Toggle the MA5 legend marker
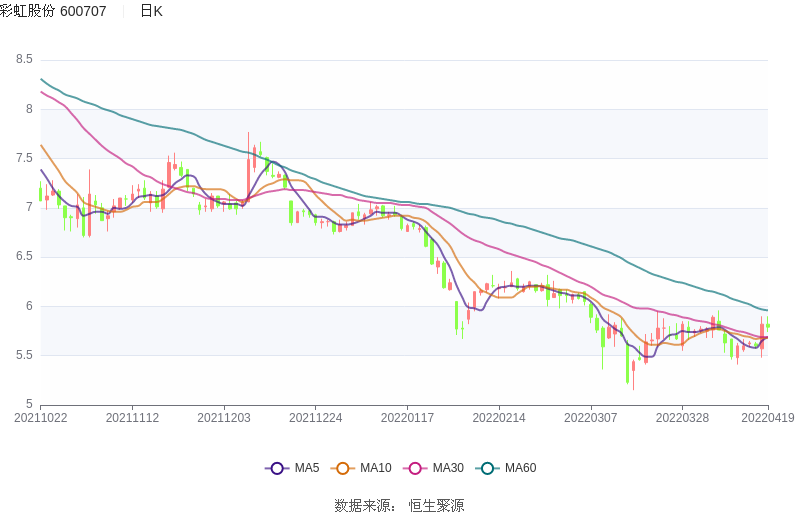 click(x=277, y=468)
